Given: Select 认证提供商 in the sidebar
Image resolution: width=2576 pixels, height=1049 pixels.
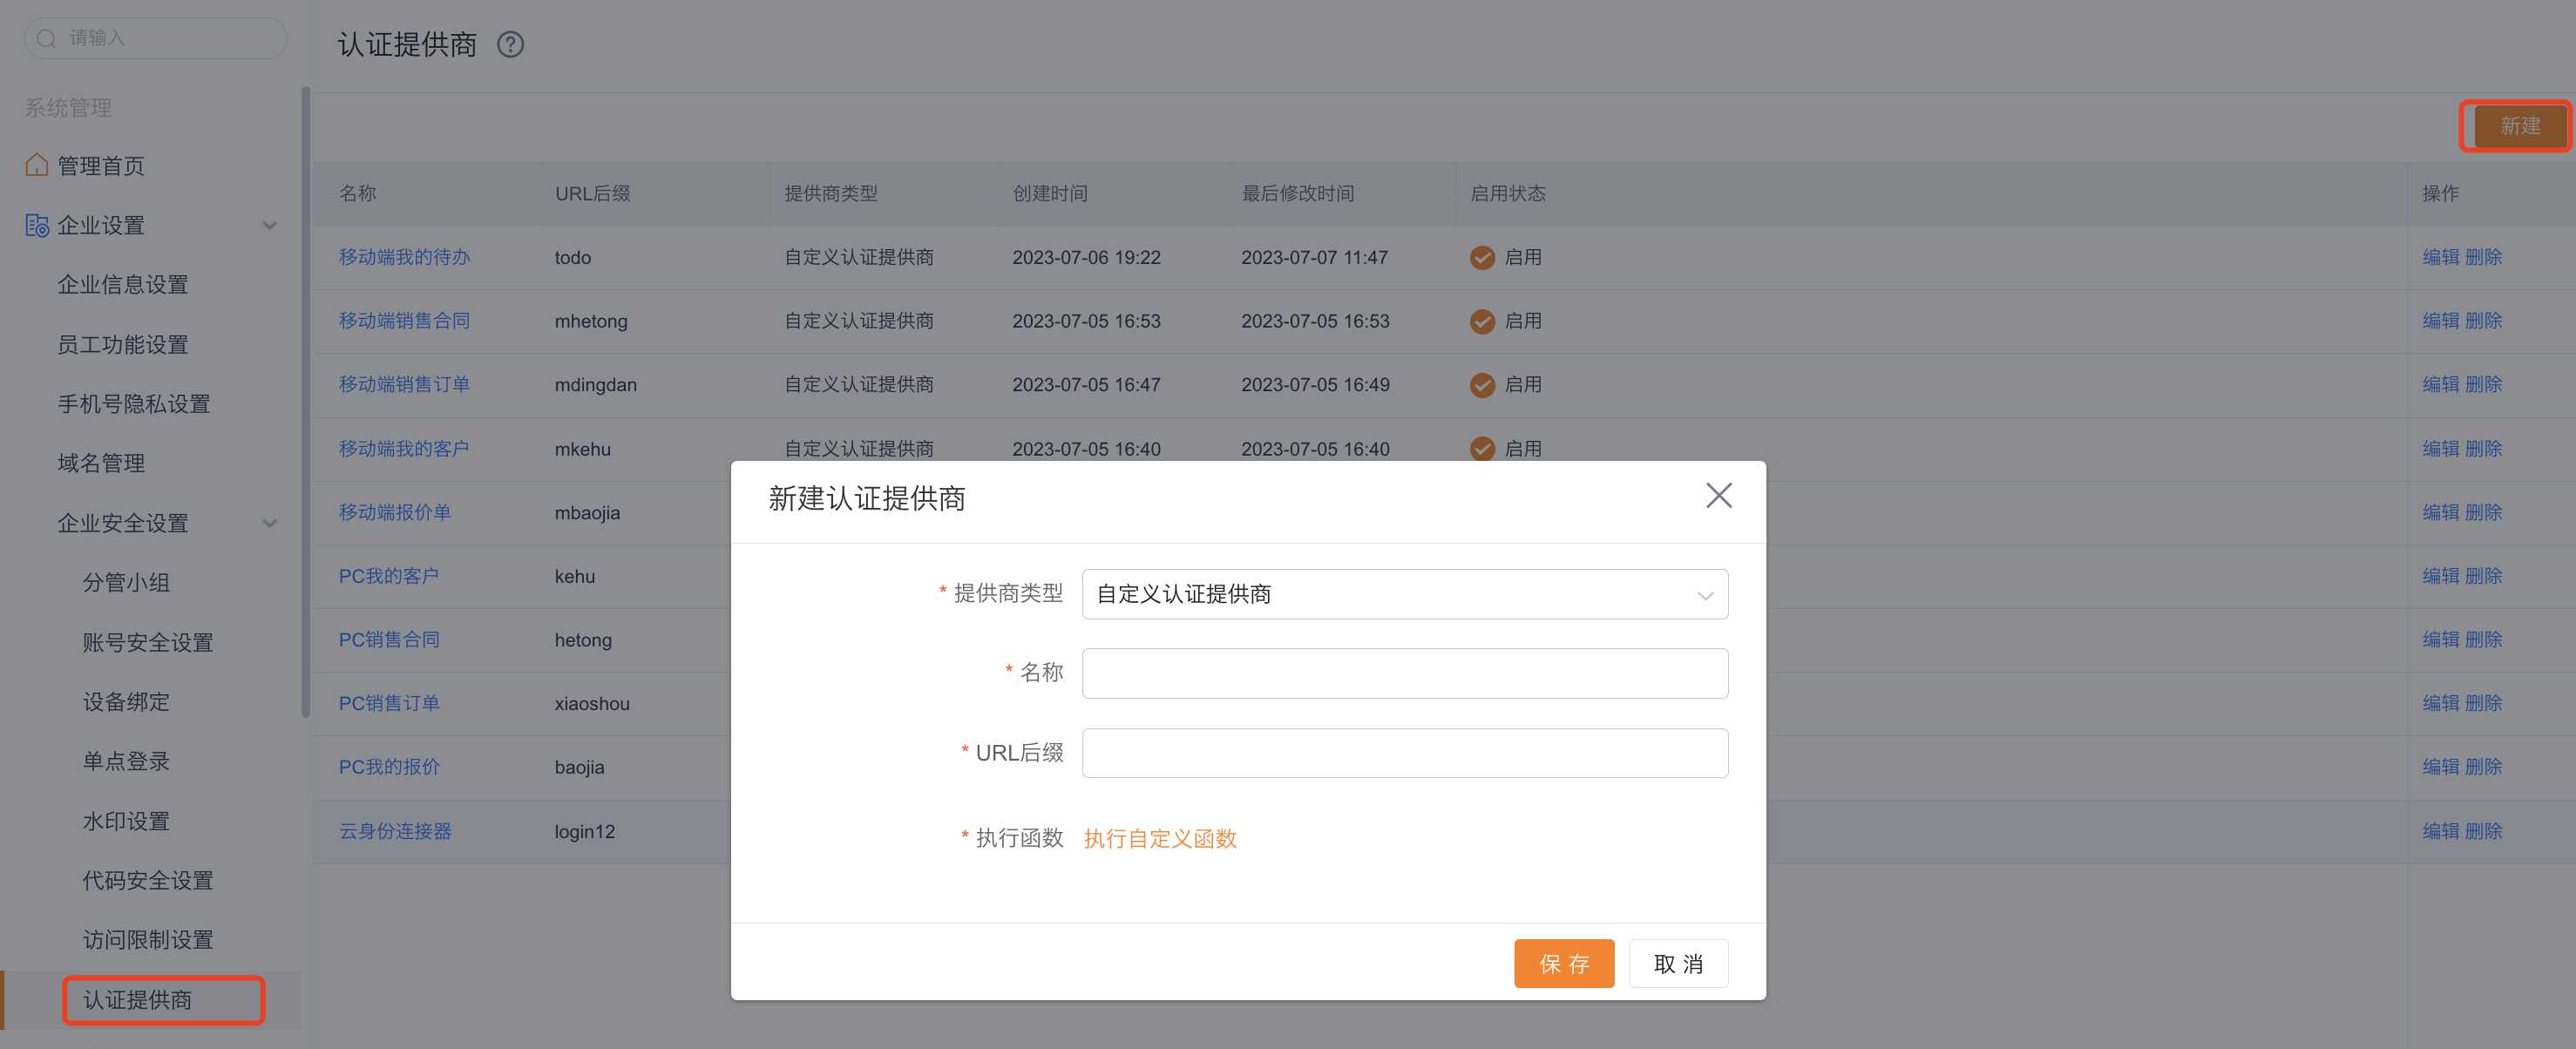Looking at the screenshot, I should point(137,999).
